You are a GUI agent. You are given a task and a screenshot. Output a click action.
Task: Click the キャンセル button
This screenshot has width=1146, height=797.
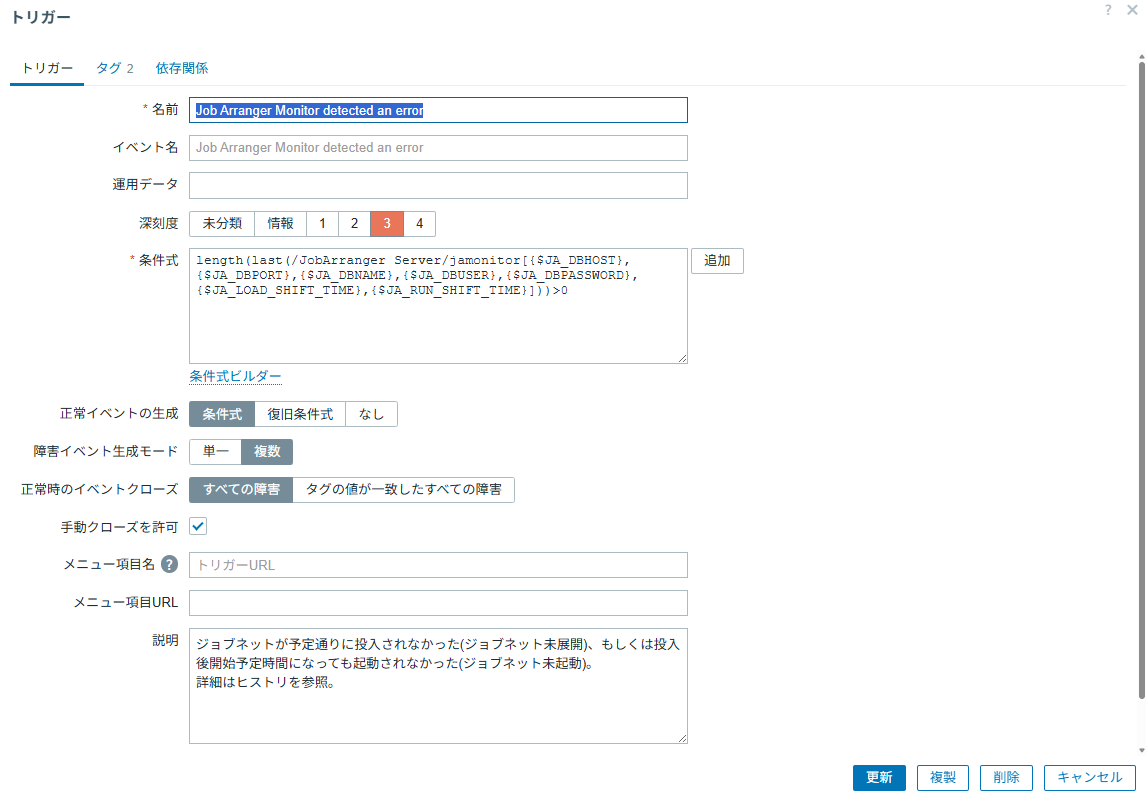point(1090,778)
